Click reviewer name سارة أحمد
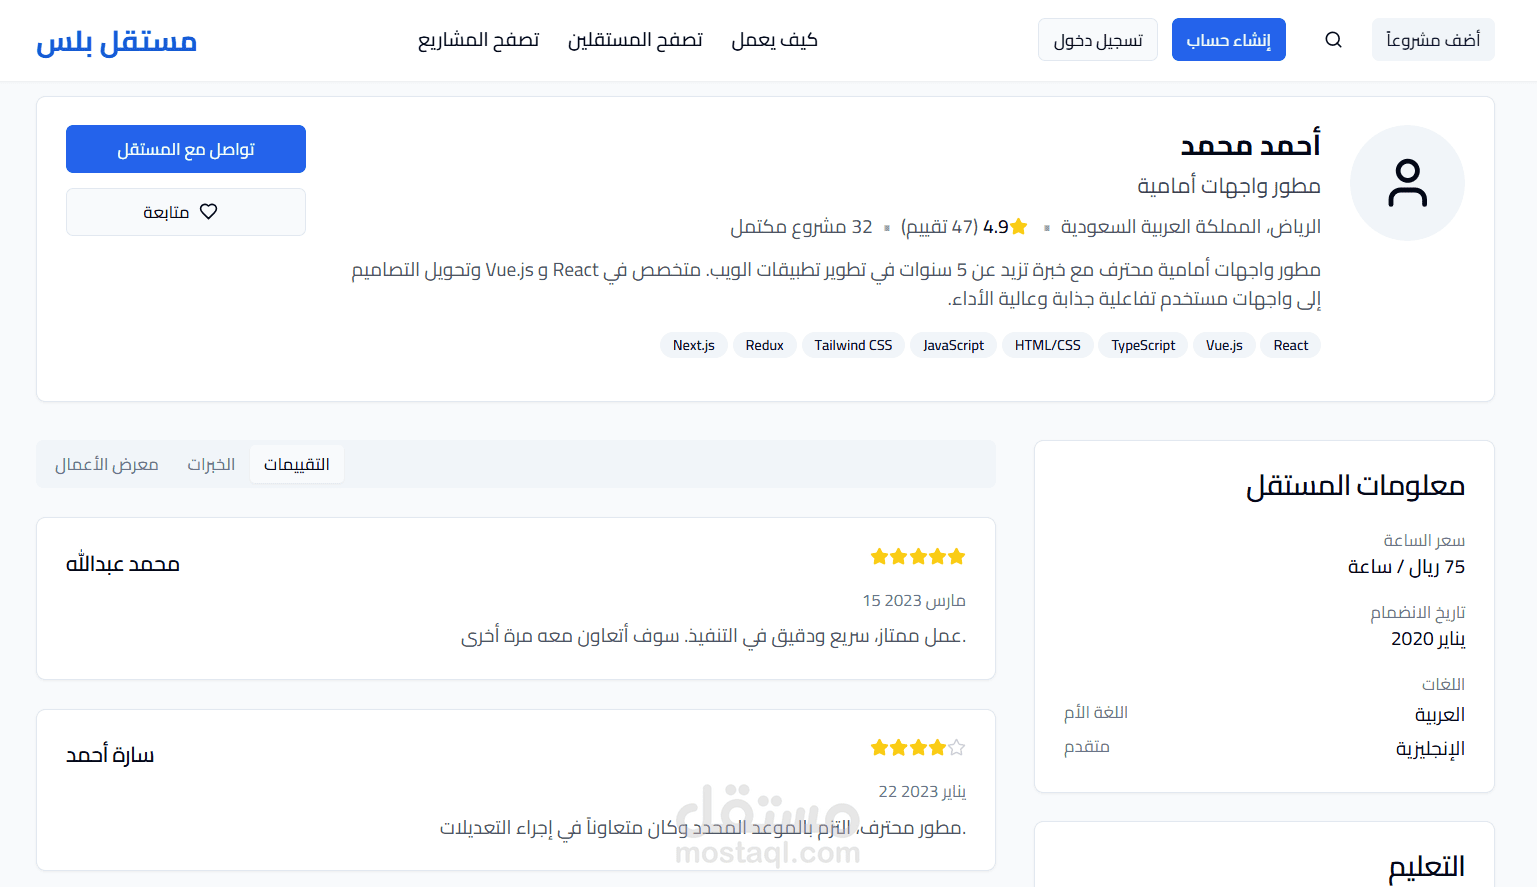This screenshot has height=887, width=1537. 110,755
